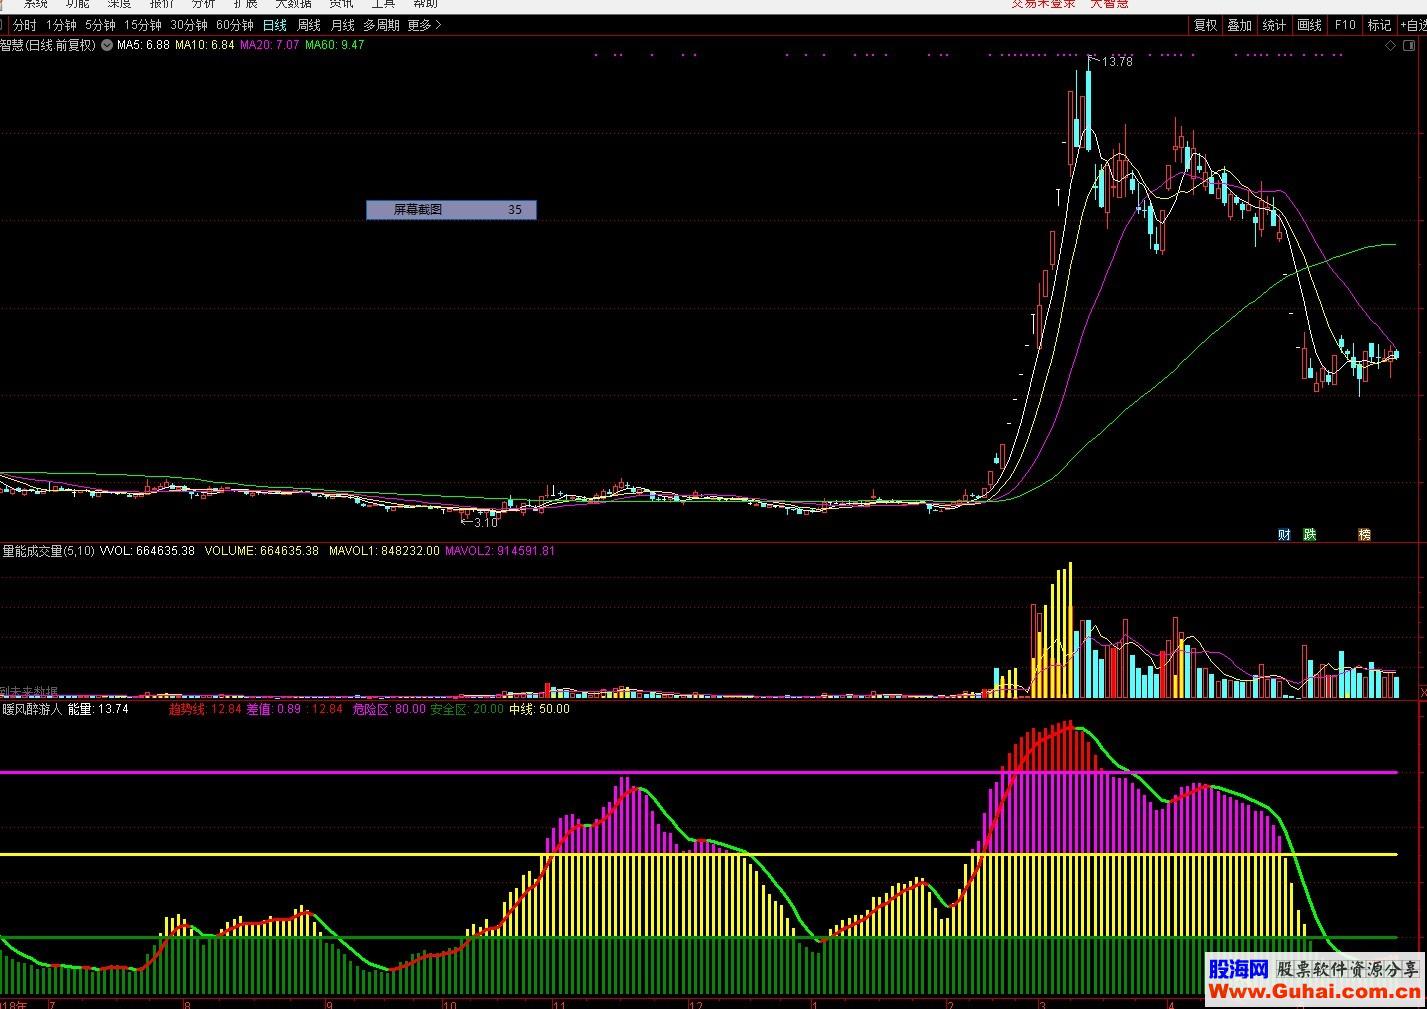The image size is (1427, 1009).
Task: Click the 暖风醉游人 indicator title
Action: tap(32, 709)
